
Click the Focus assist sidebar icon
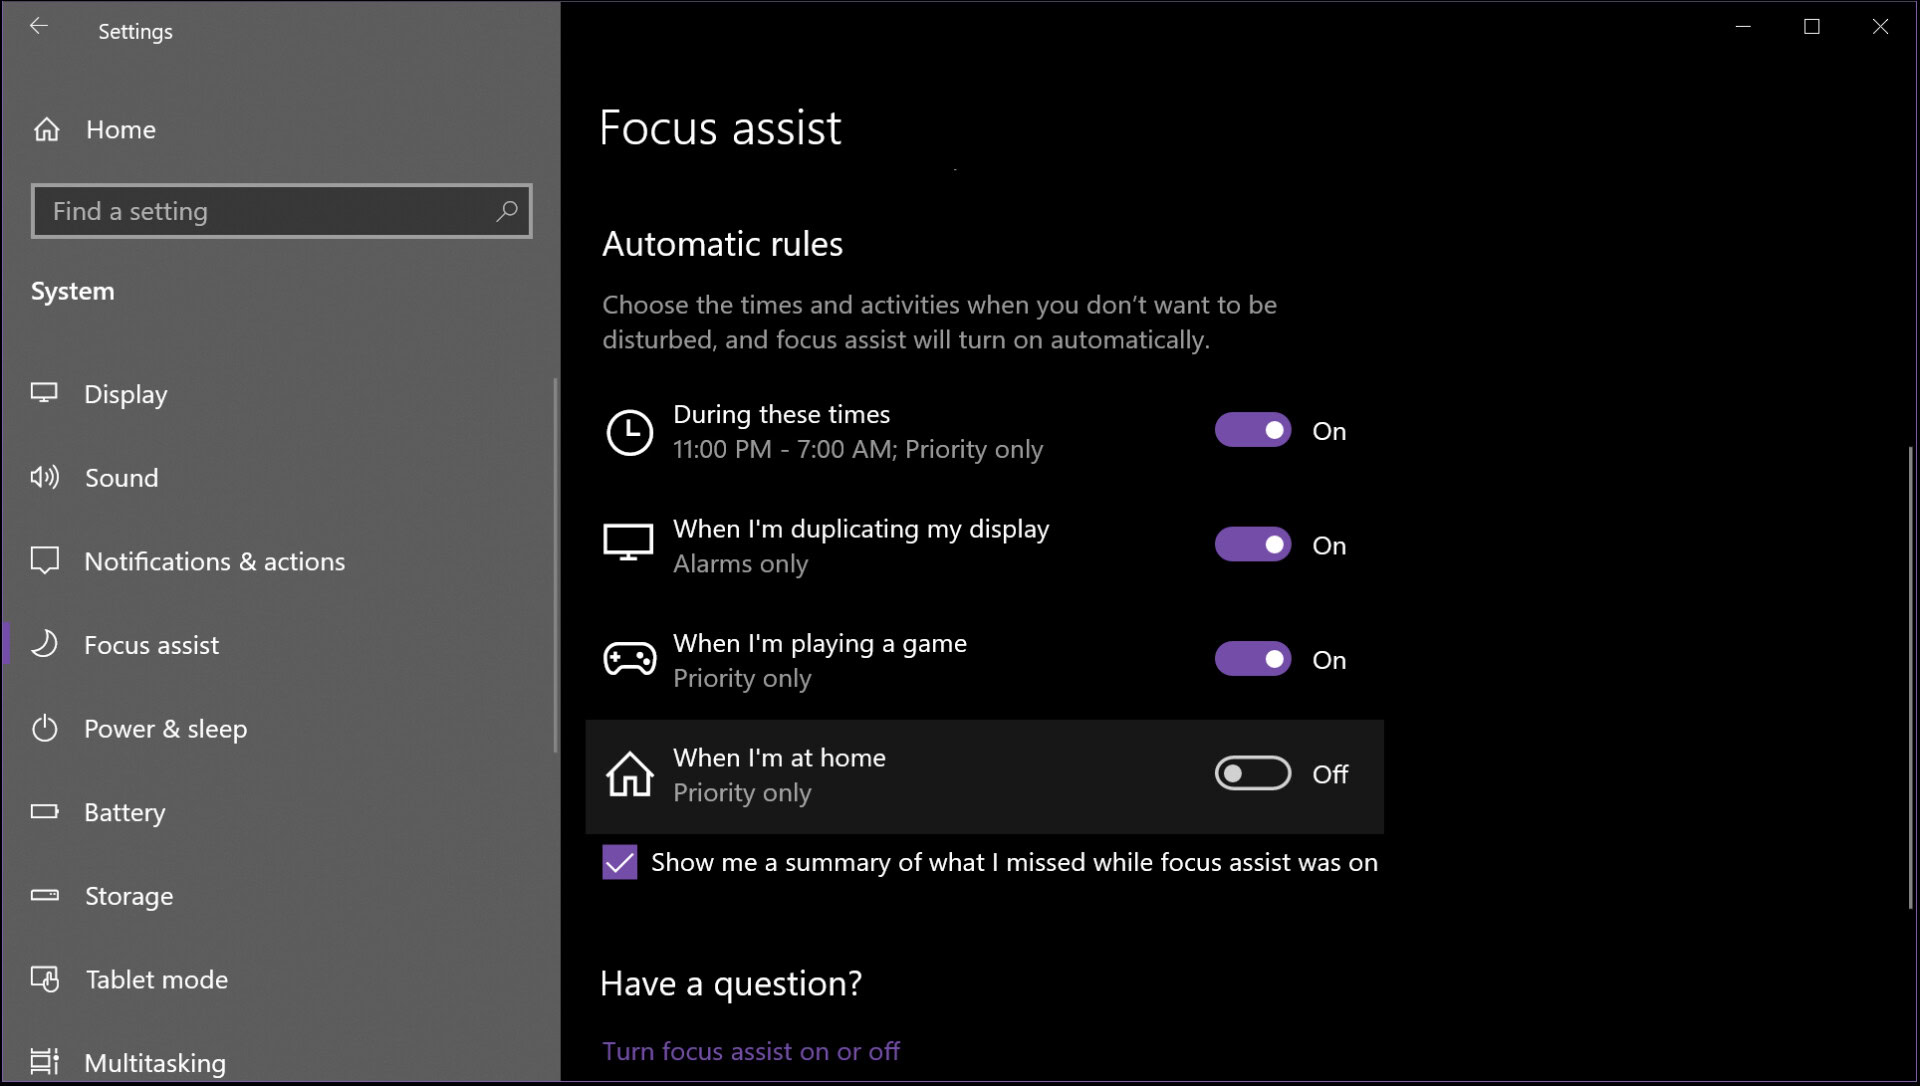pos(45,644)
